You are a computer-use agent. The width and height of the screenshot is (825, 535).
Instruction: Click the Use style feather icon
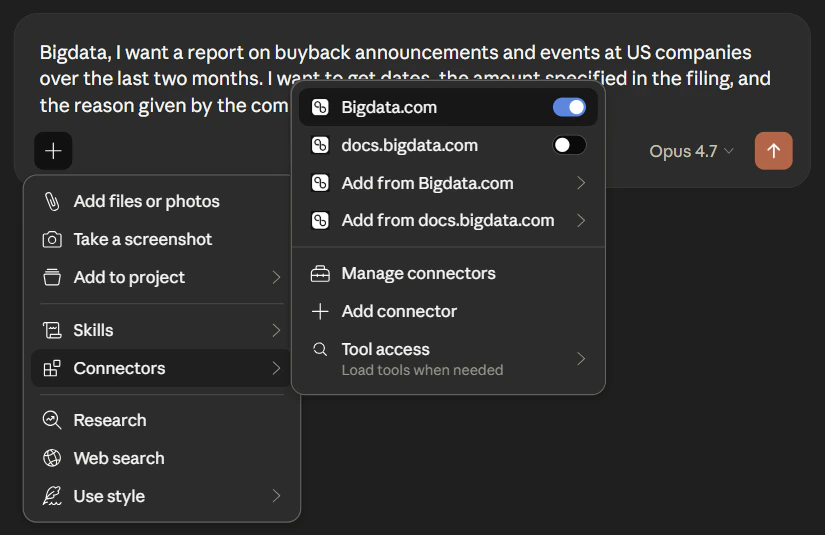(x=52, y=496)
